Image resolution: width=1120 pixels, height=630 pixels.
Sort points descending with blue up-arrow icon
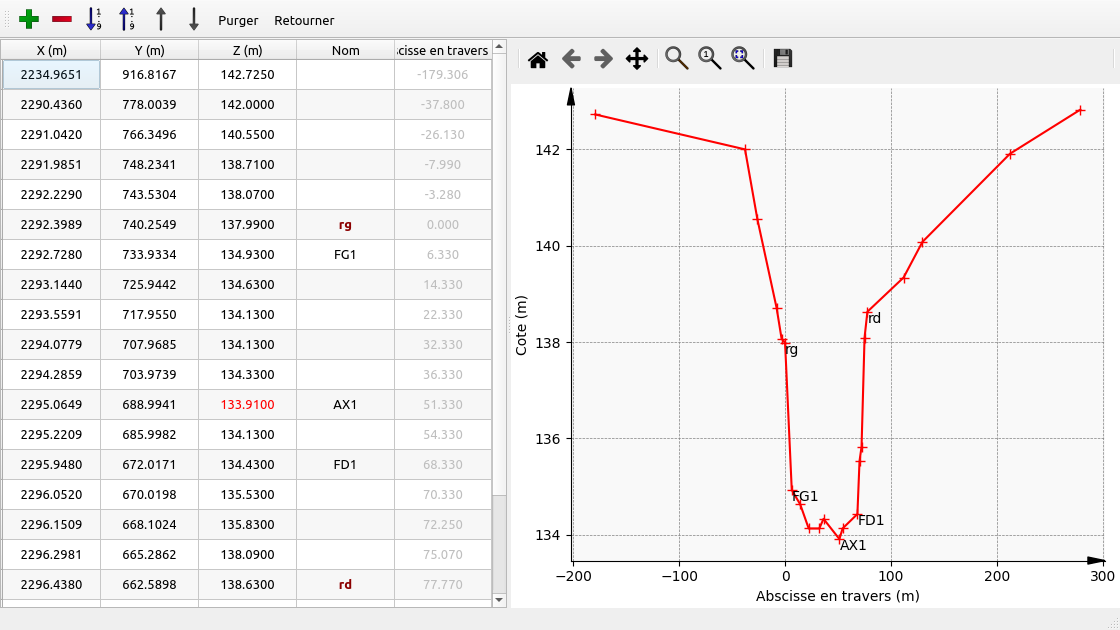tap(126, 19)
